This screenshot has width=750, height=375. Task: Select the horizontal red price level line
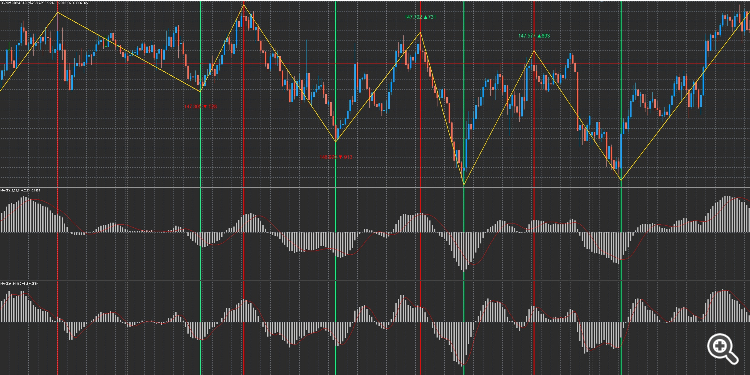pyautogui.click(x=375, y=63)
